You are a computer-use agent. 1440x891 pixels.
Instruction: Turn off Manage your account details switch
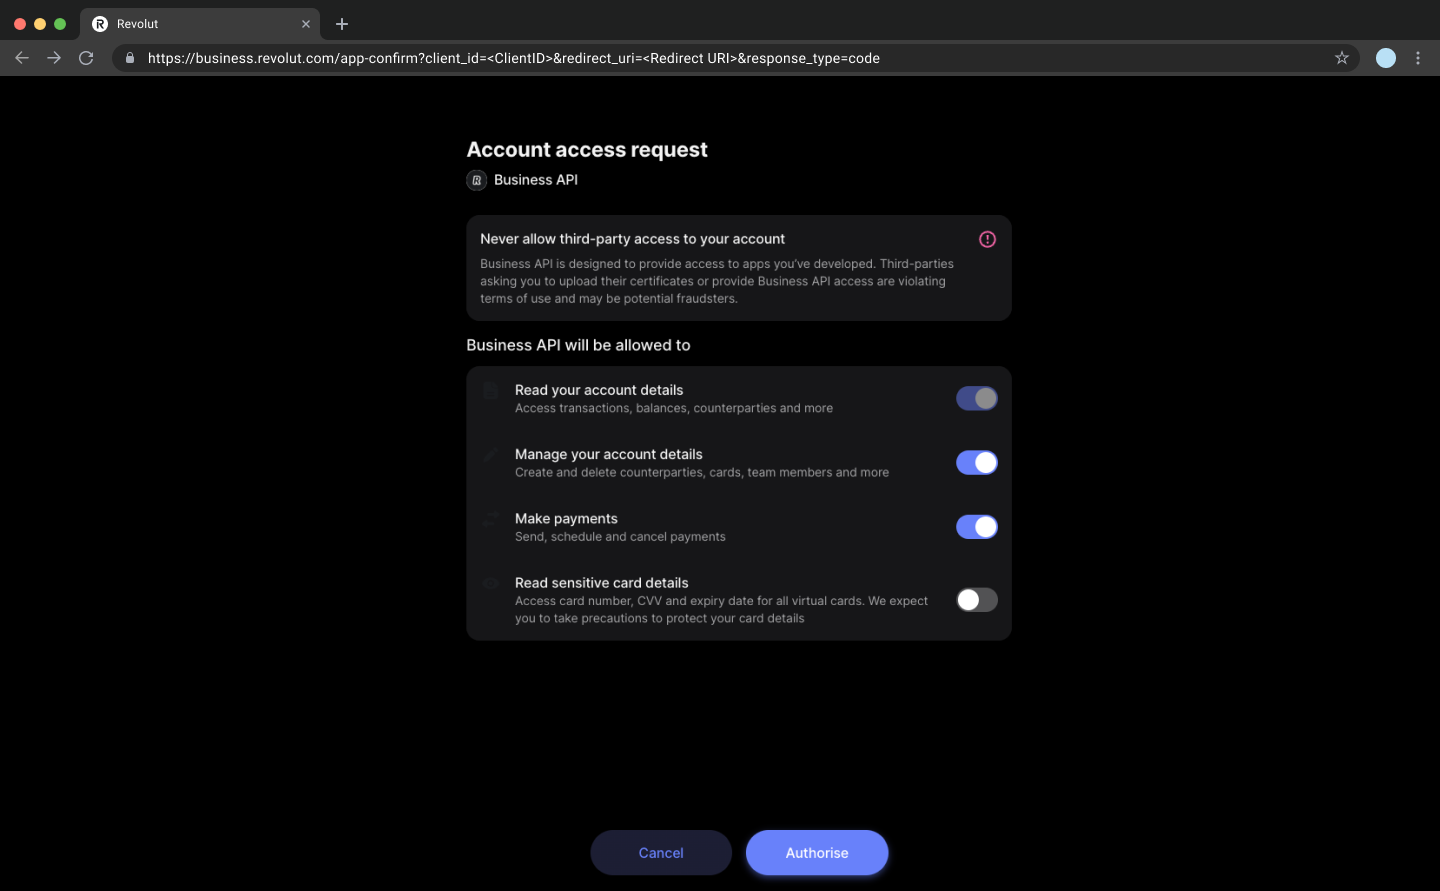tap(977, 463)
